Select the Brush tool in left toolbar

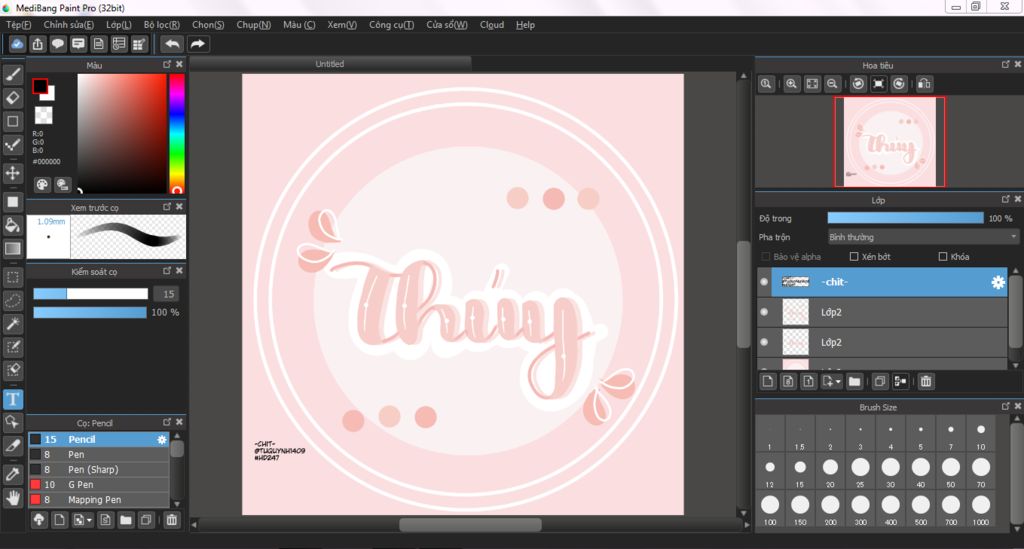coord(12,74)
